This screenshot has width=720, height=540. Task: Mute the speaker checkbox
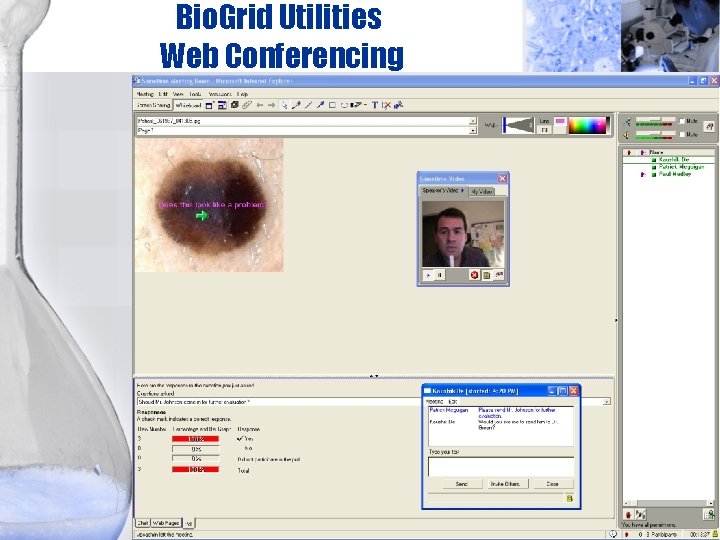(x=682, y=134)
